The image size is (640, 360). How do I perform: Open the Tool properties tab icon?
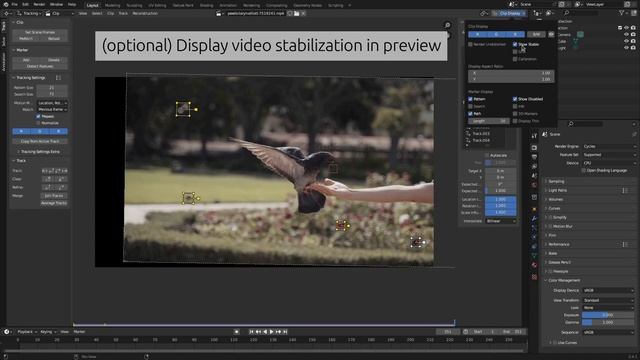click(534, 136)
